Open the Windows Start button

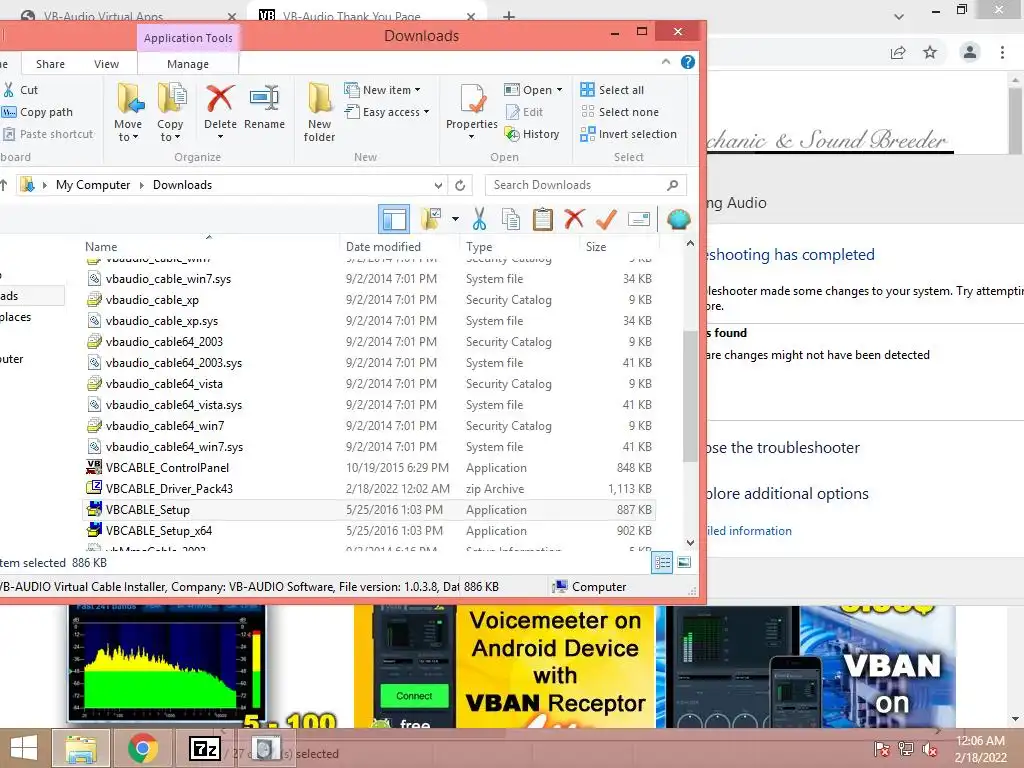(24, 749)
